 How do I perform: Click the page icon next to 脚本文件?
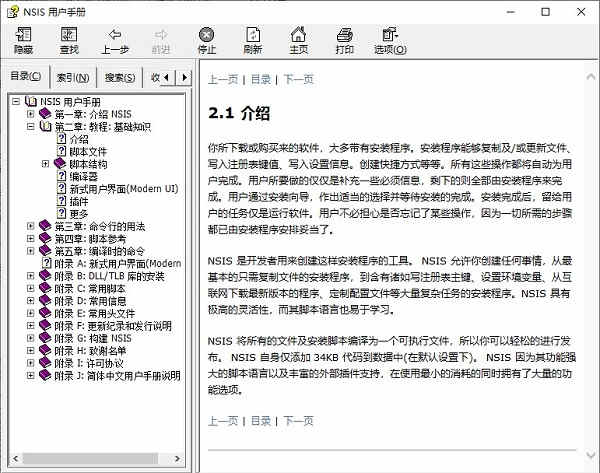(x=61, y=151)
